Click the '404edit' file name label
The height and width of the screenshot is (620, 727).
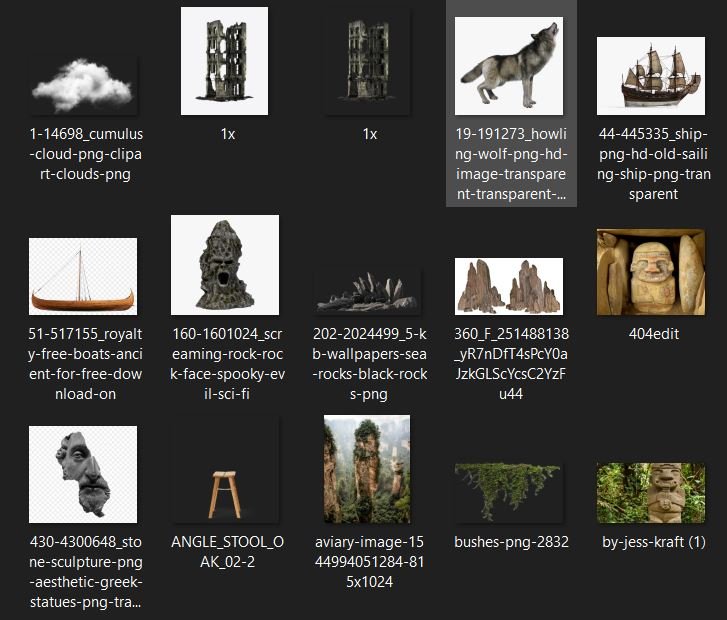[654, 334]
